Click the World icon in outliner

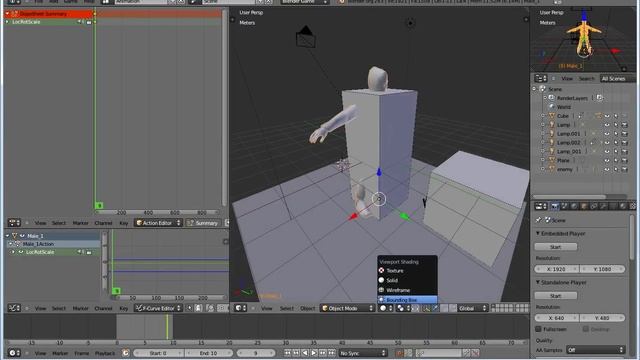point(552,107)
